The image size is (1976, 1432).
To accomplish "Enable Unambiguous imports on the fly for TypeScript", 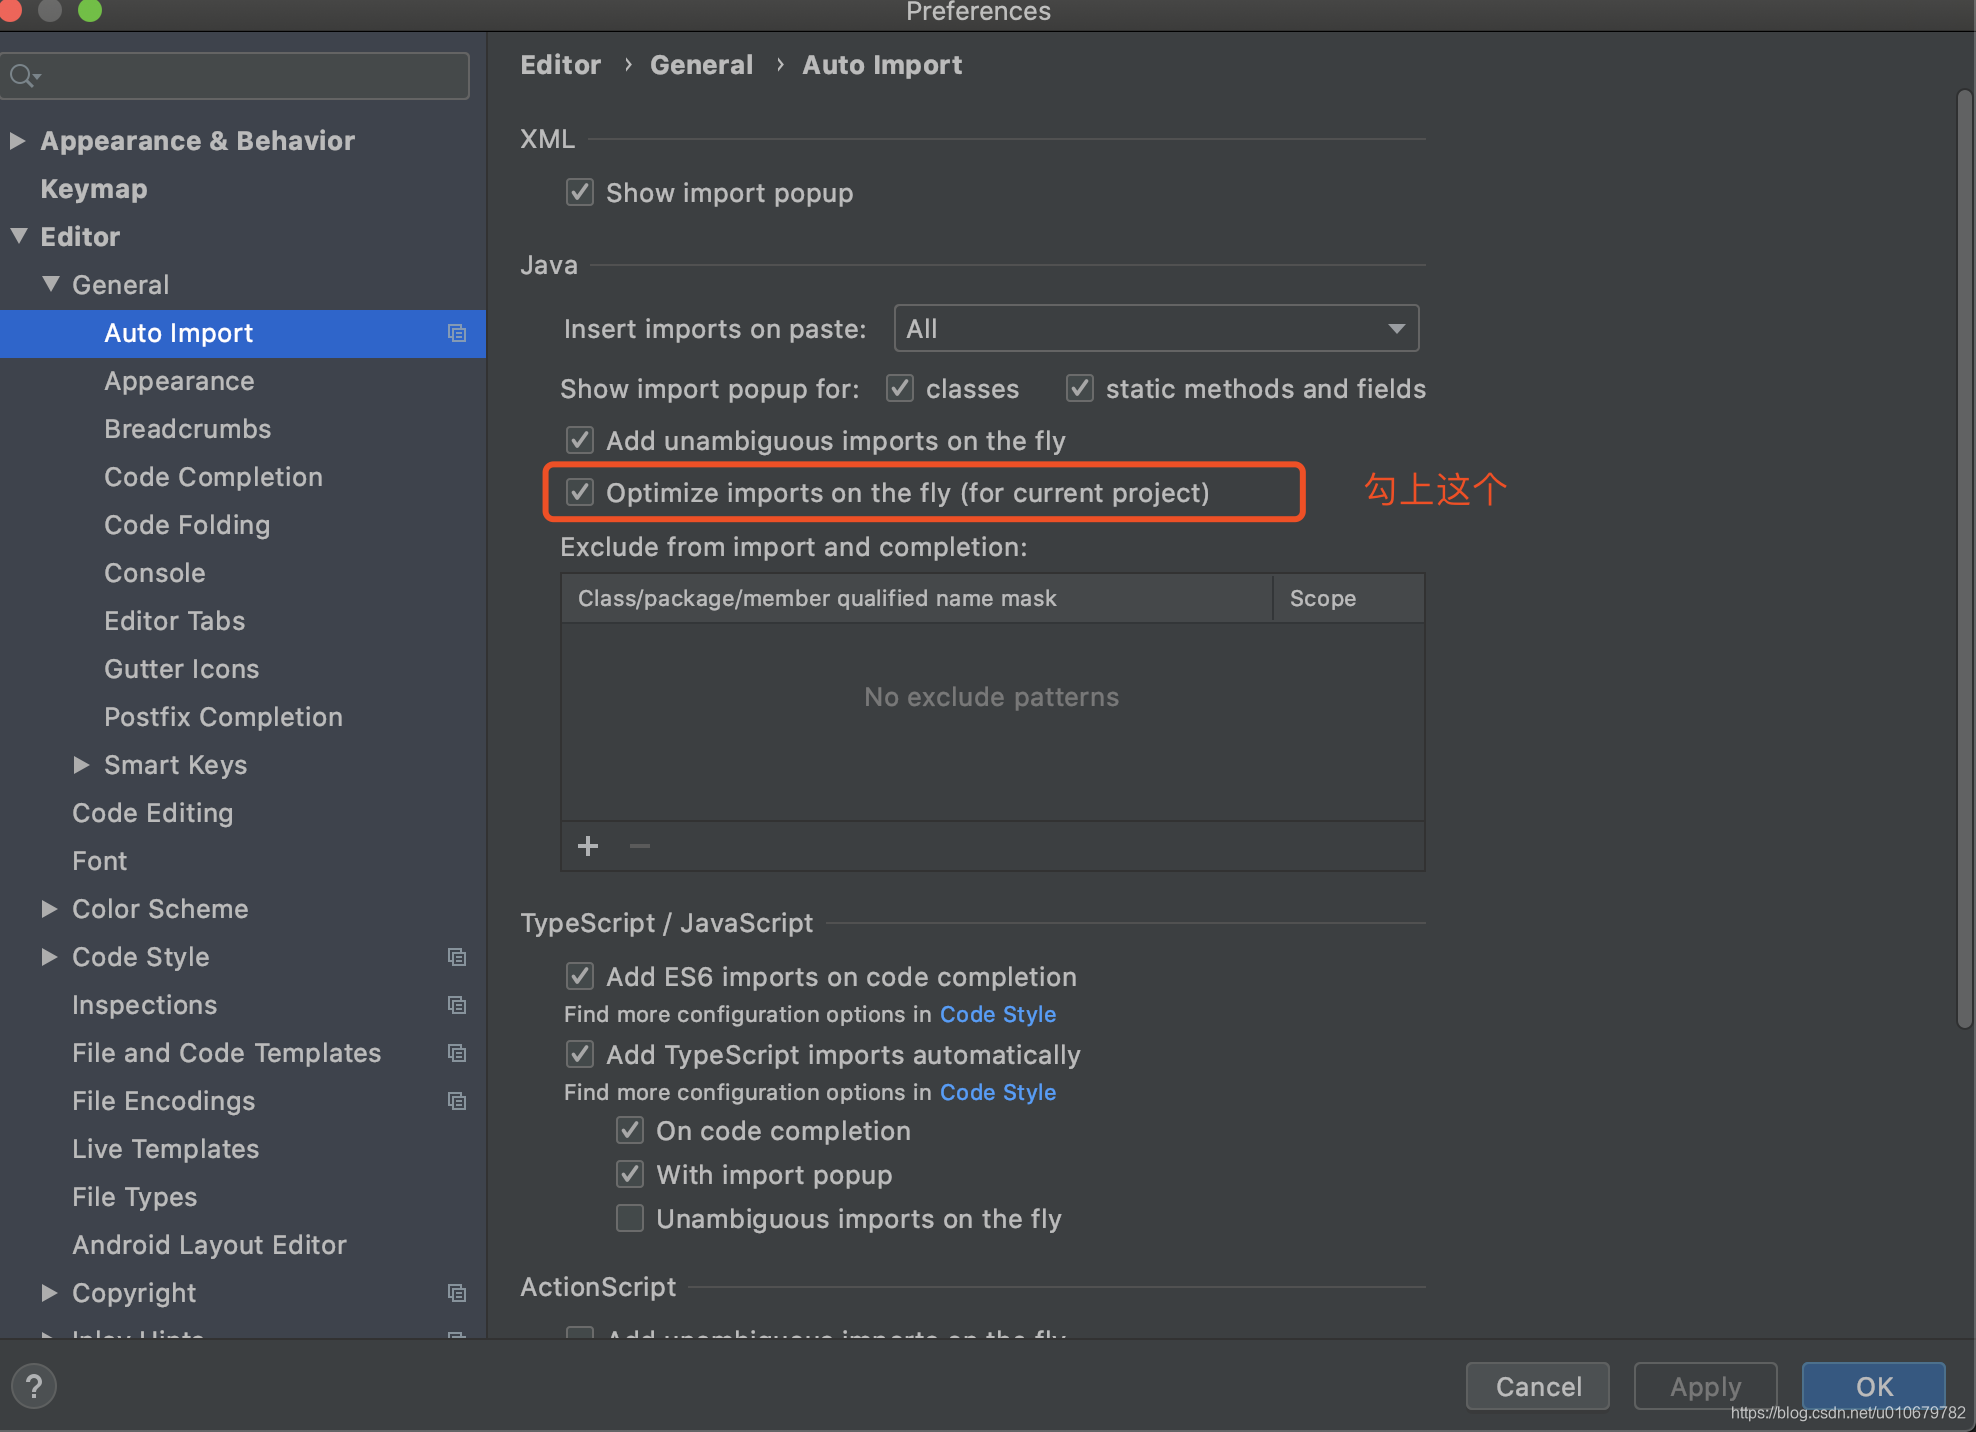I will pos(630,1218).
